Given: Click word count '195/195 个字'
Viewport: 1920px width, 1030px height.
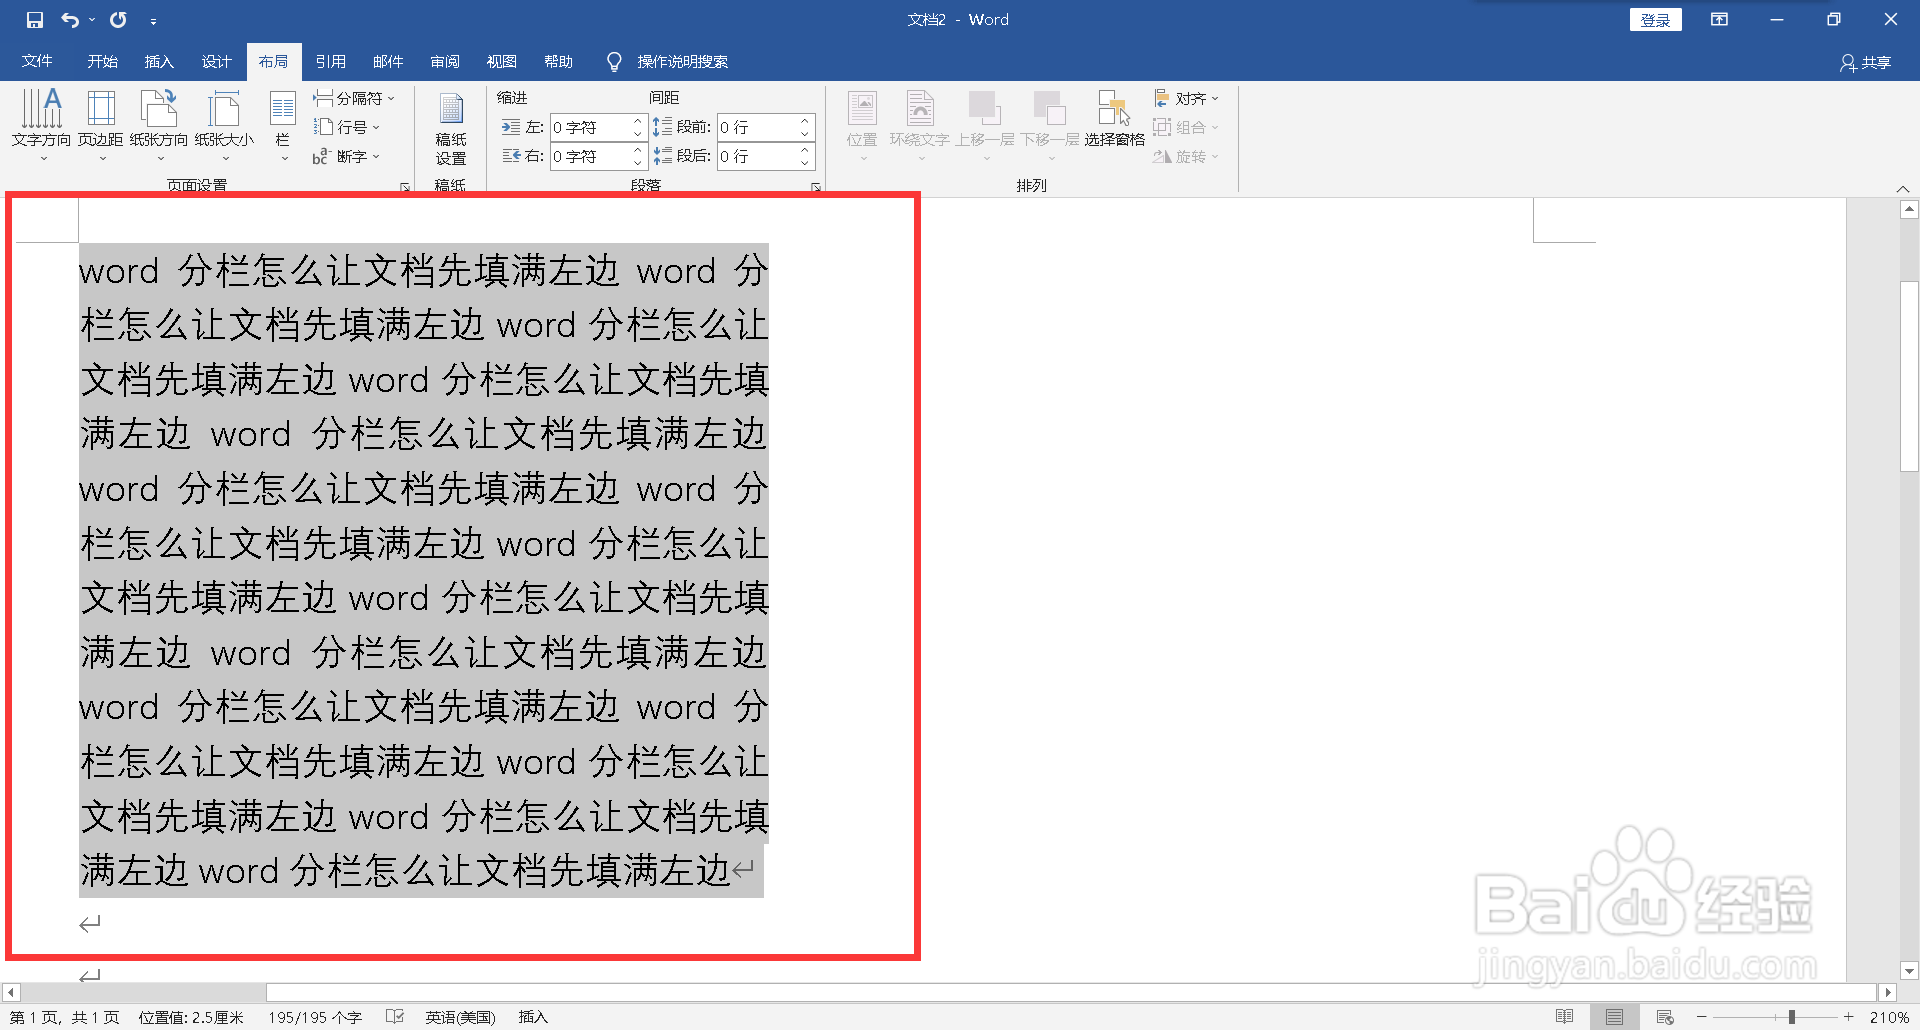Looking at the screenshot, I should point(315,1017).
